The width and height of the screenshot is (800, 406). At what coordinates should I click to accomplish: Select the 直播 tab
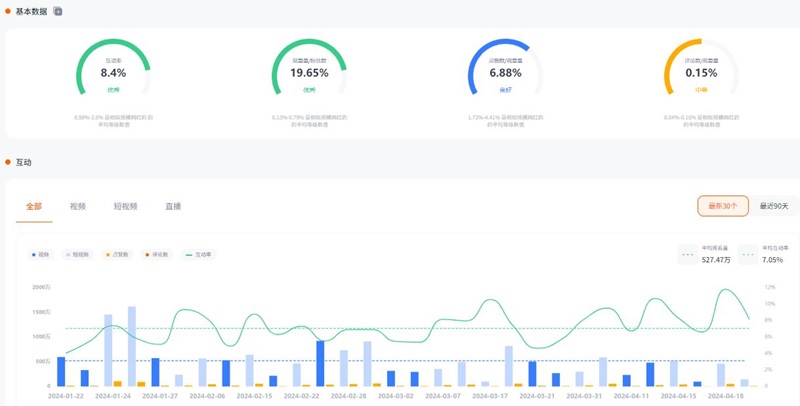[x=173, y=207]
